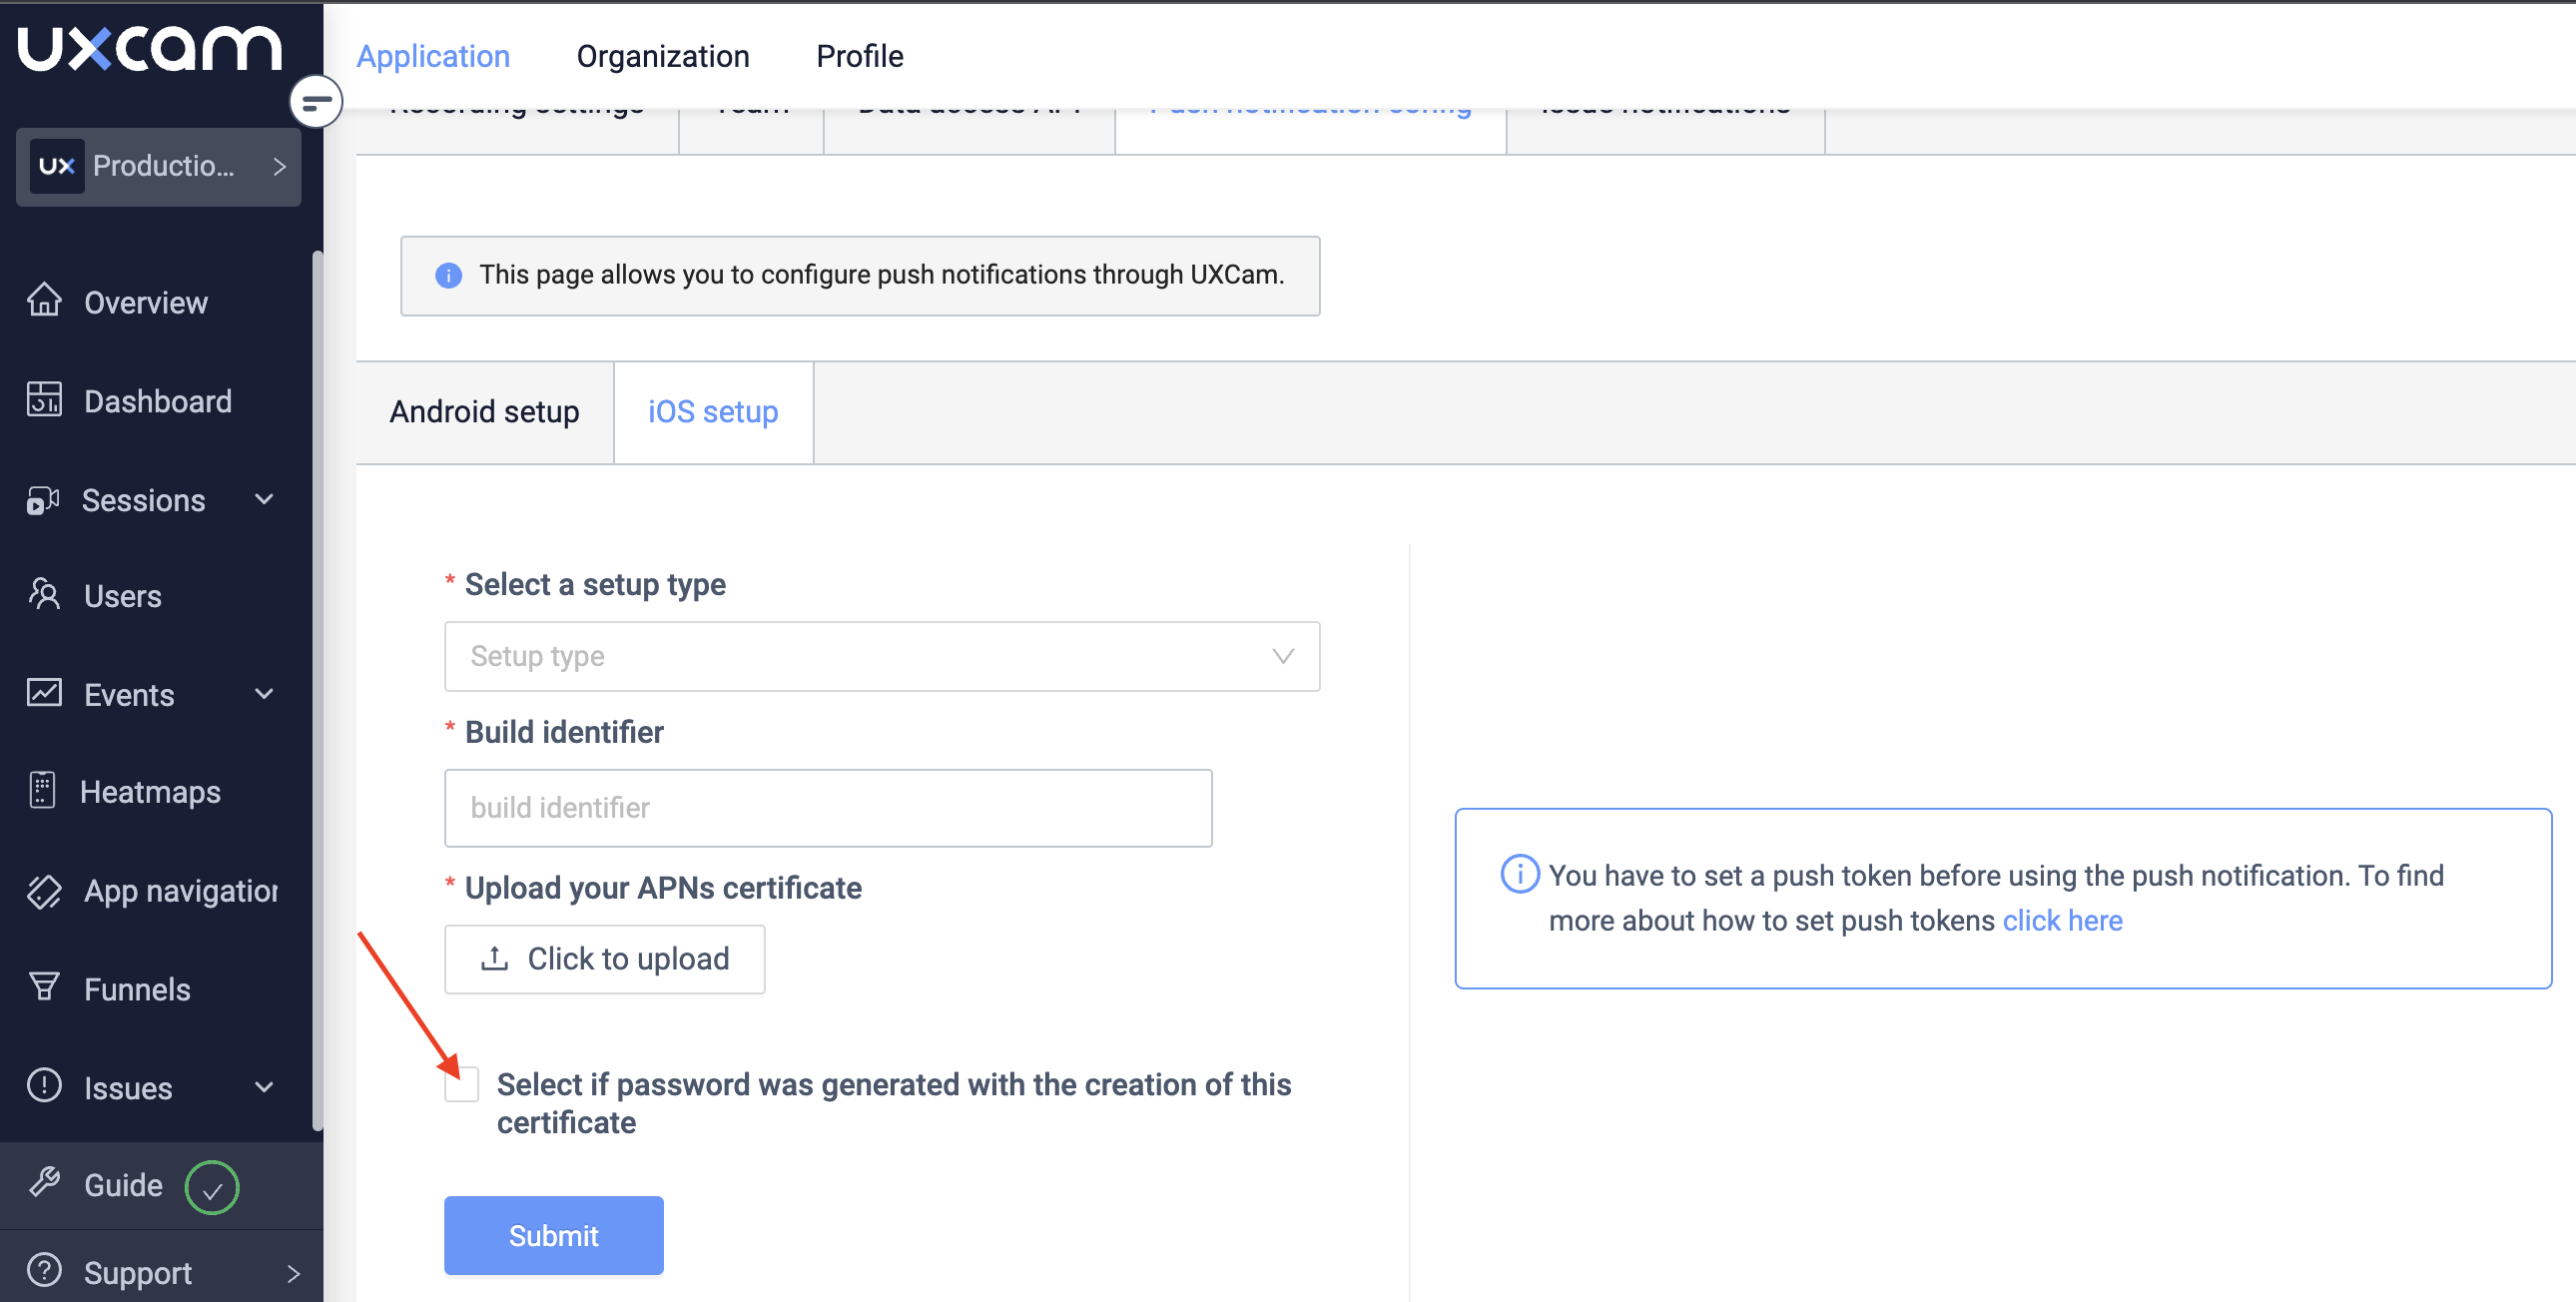Switch to the Android setup tab
This screenshot has height=1302, width=2576.
tap(484, 412)
